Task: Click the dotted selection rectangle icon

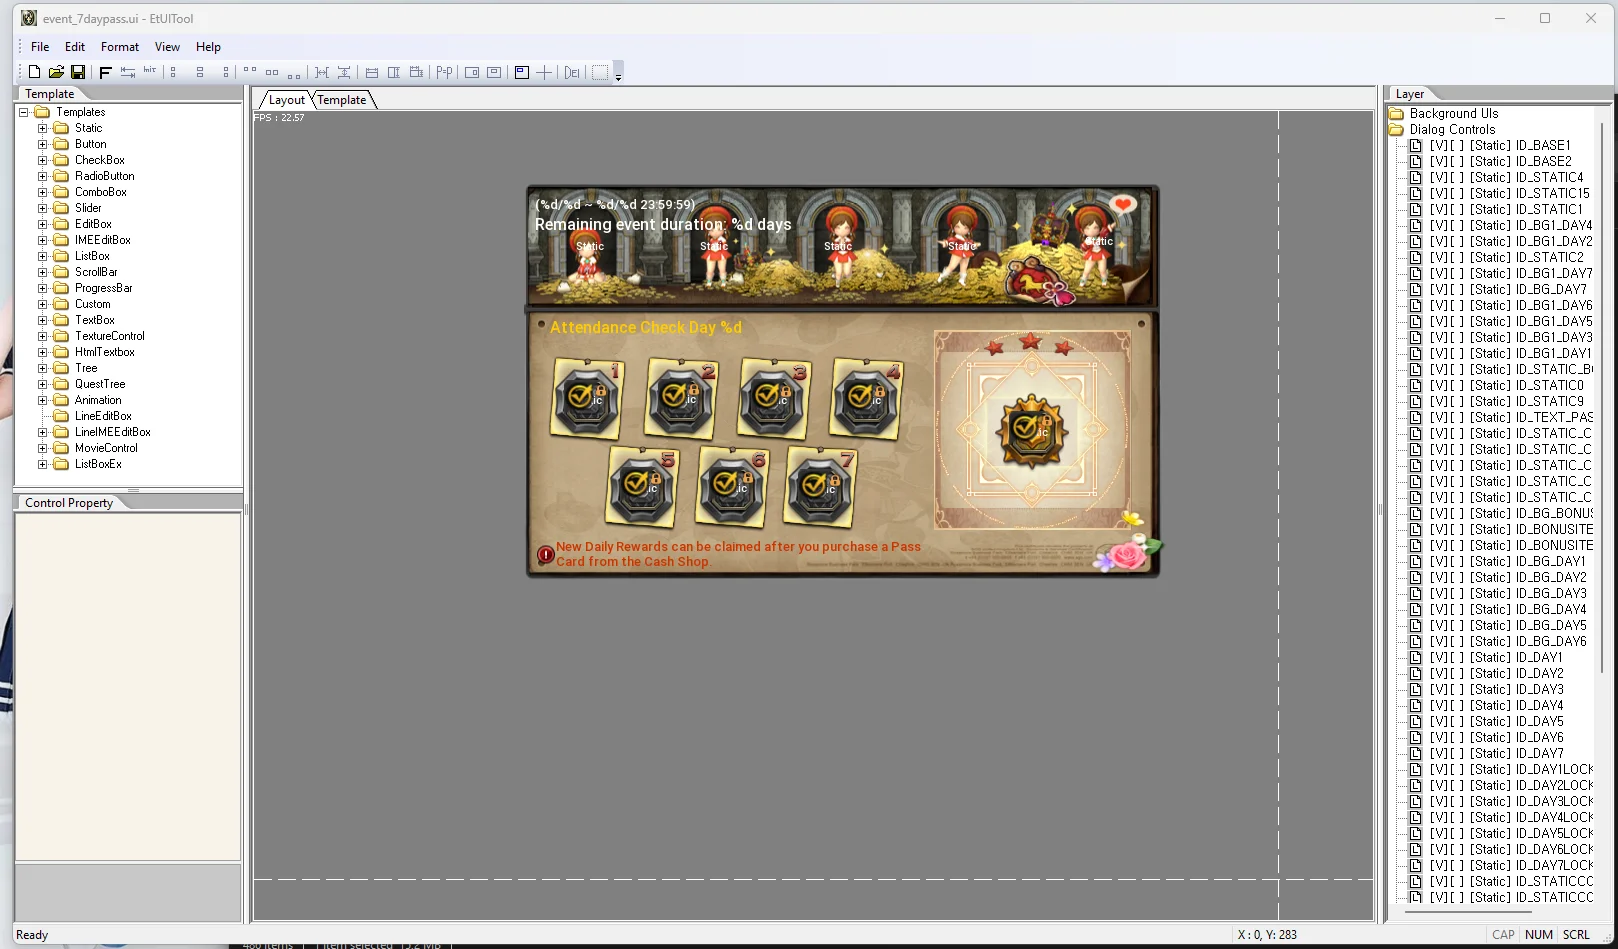Action: tap(600, 72)
